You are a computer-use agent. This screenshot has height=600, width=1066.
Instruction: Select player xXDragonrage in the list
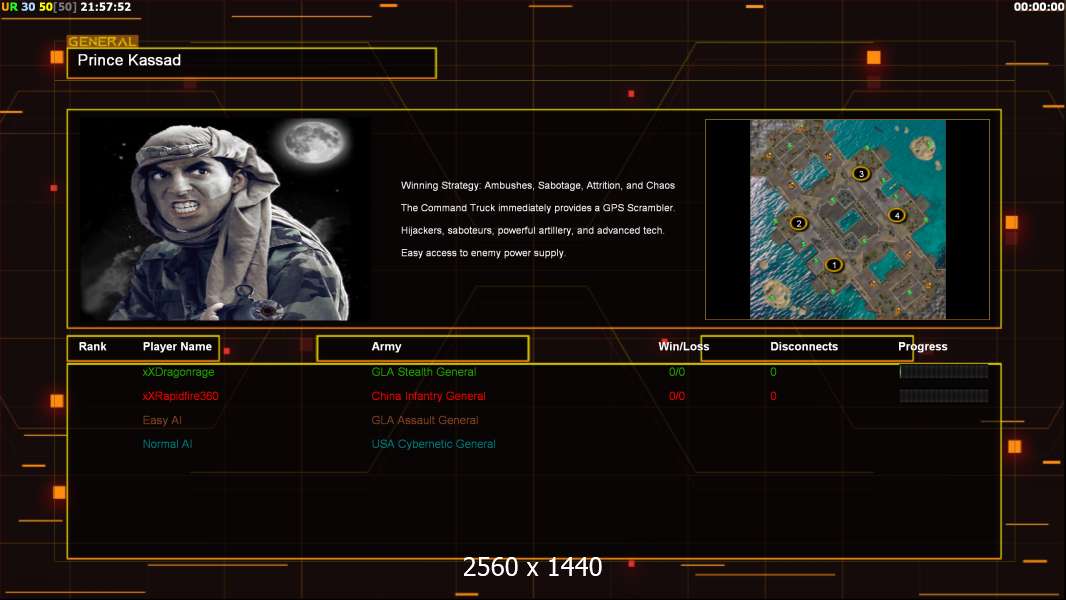click(x=178, y=372)
